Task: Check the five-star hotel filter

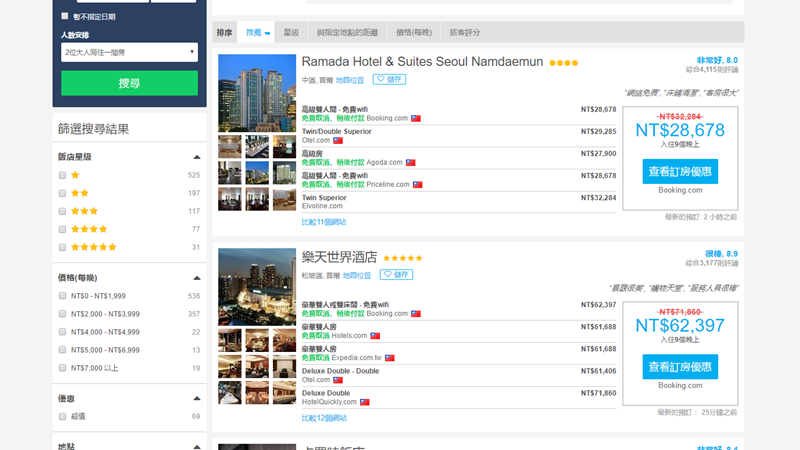Action: [62, 247]
